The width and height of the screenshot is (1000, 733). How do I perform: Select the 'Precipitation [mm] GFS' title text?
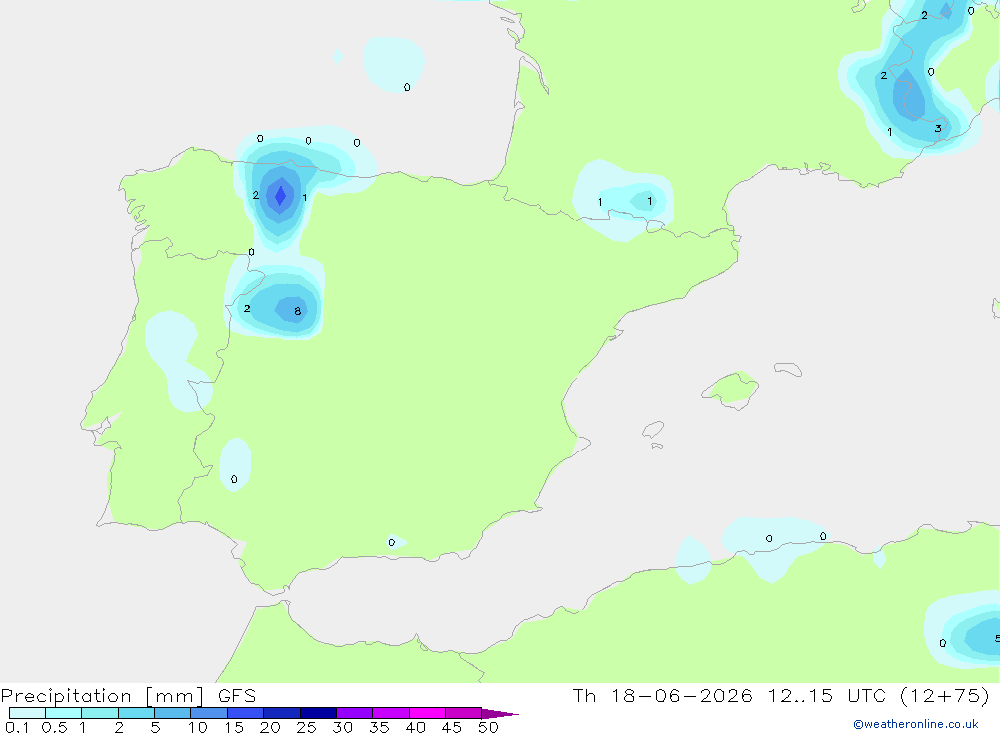point(128,695)
